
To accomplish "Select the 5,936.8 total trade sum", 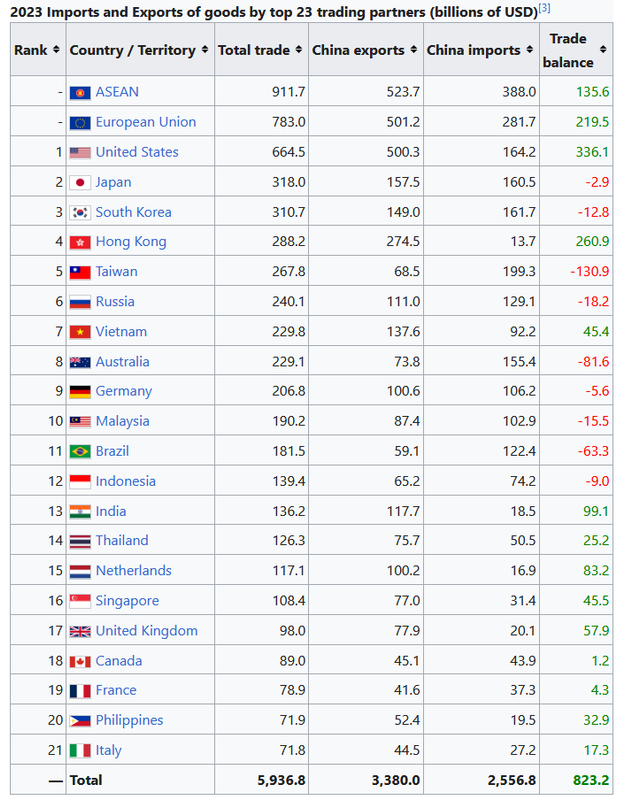I will pos(282,781).
